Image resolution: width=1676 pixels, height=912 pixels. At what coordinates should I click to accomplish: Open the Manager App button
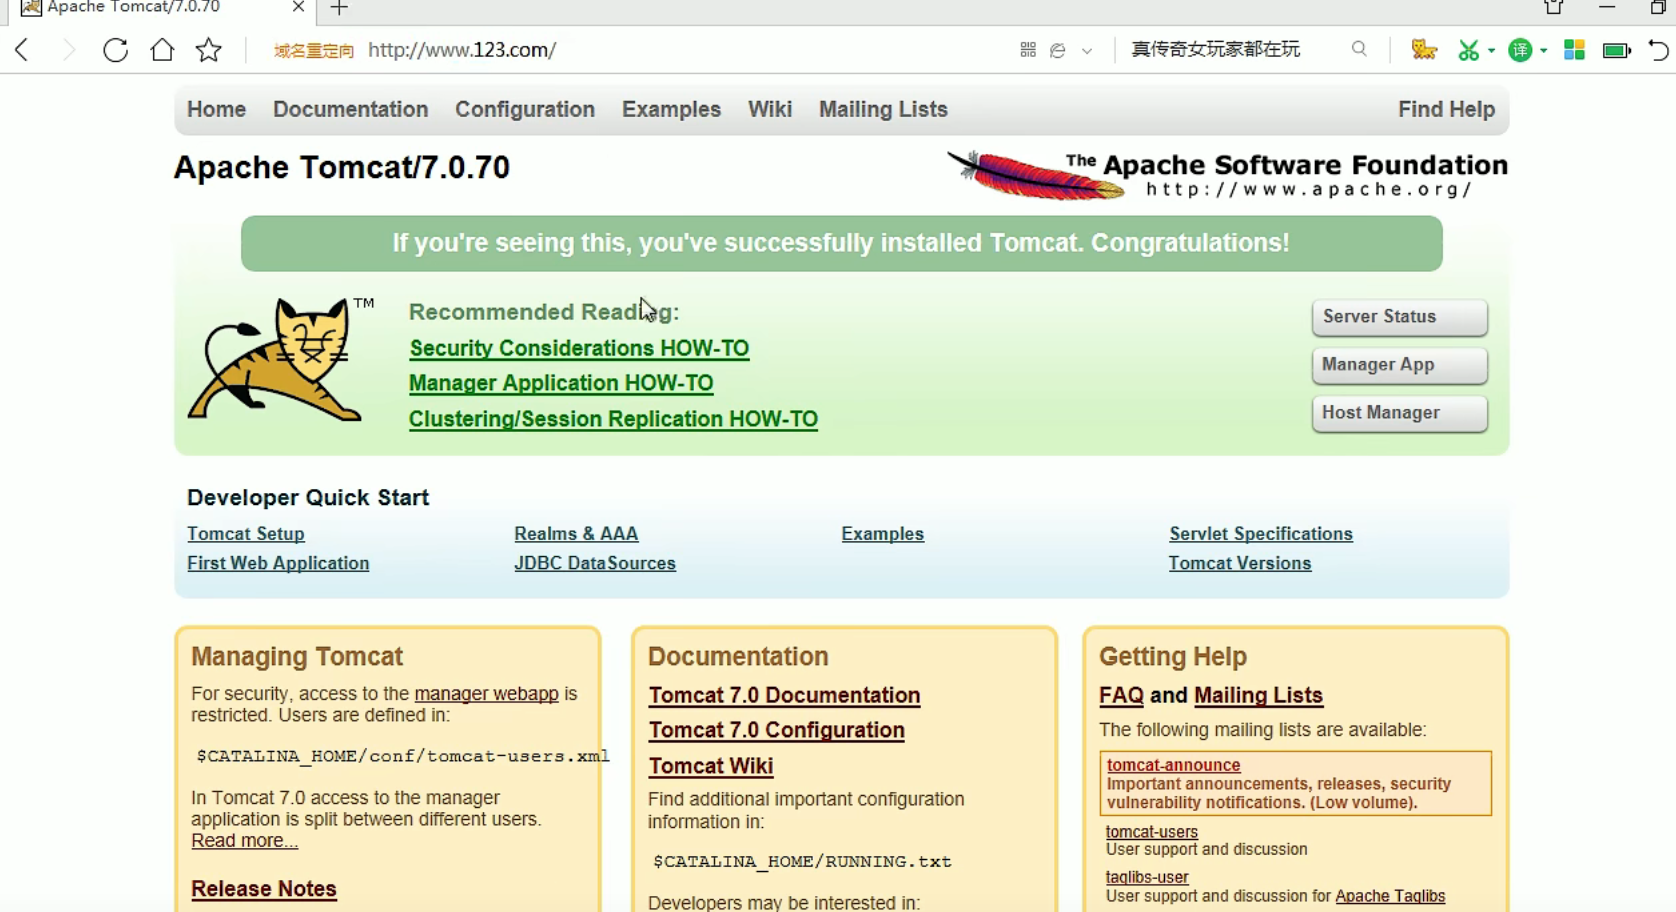[x=1399, y=365]
